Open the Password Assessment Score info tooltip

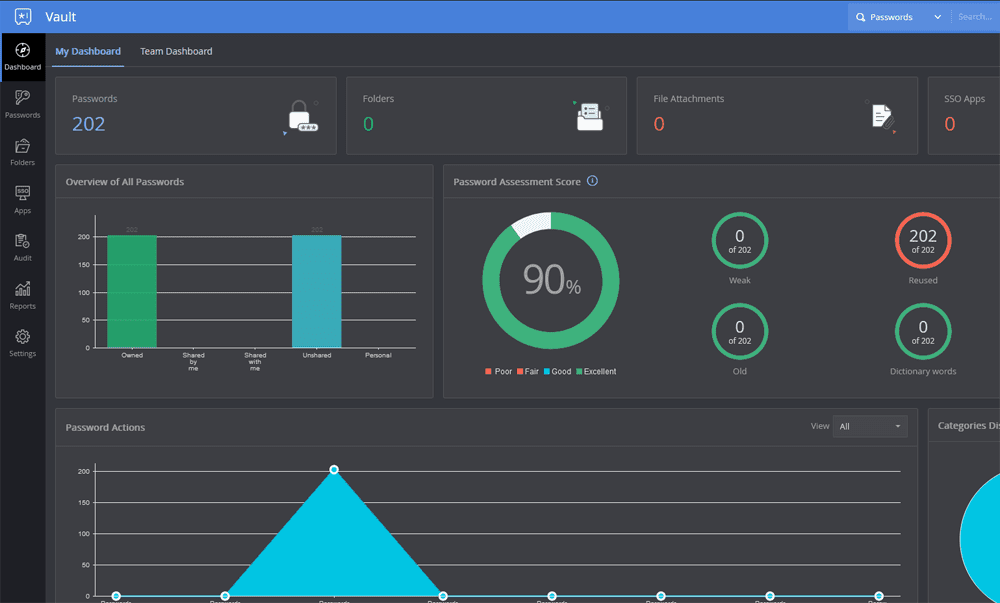592,181
